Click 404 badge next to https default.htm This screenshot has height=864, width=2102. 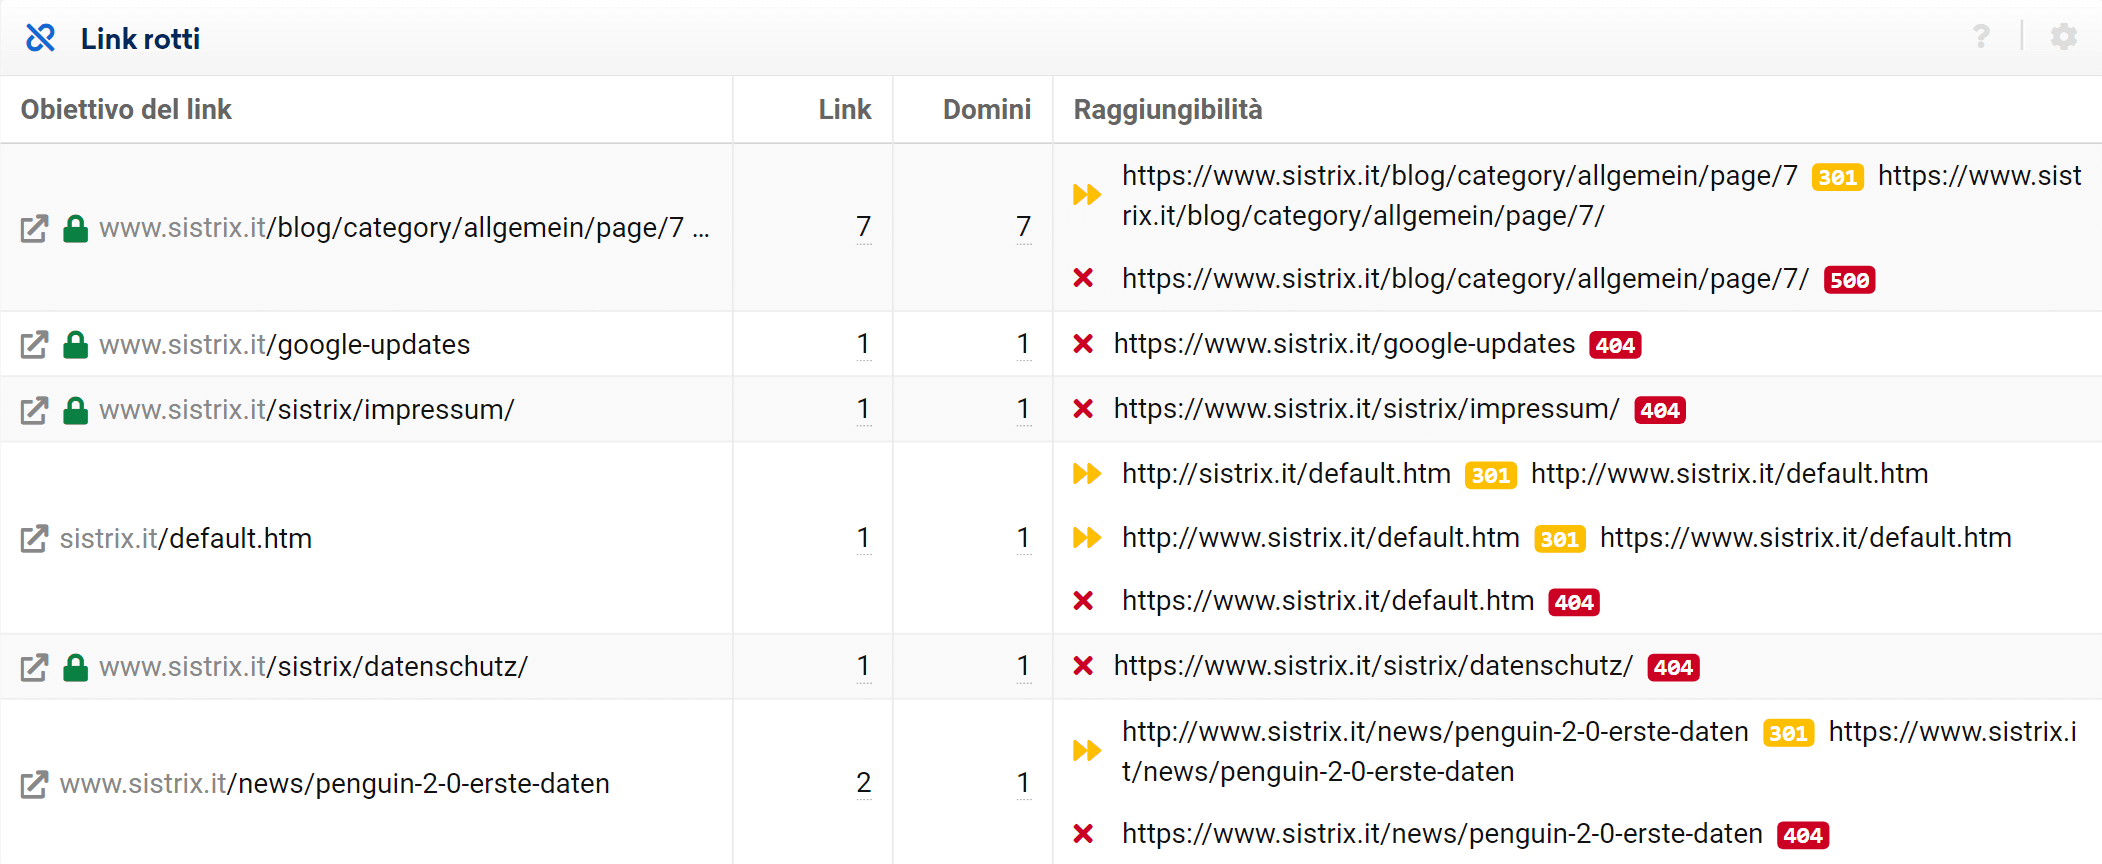[1574, 602]
